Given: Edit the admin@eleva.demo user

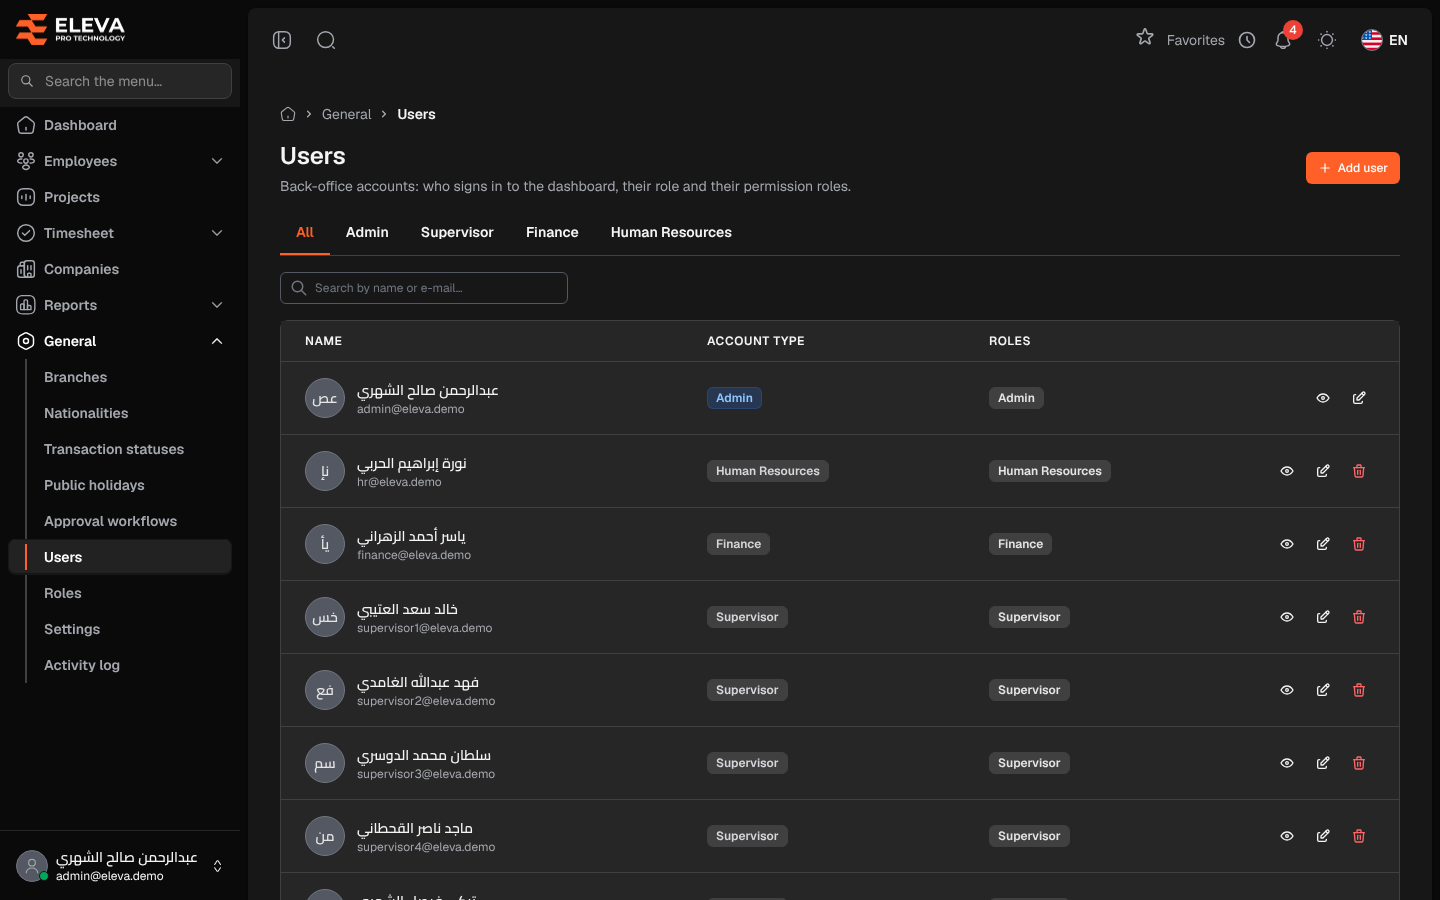Looking at the screenshot, I should (x=1359, y=398).
